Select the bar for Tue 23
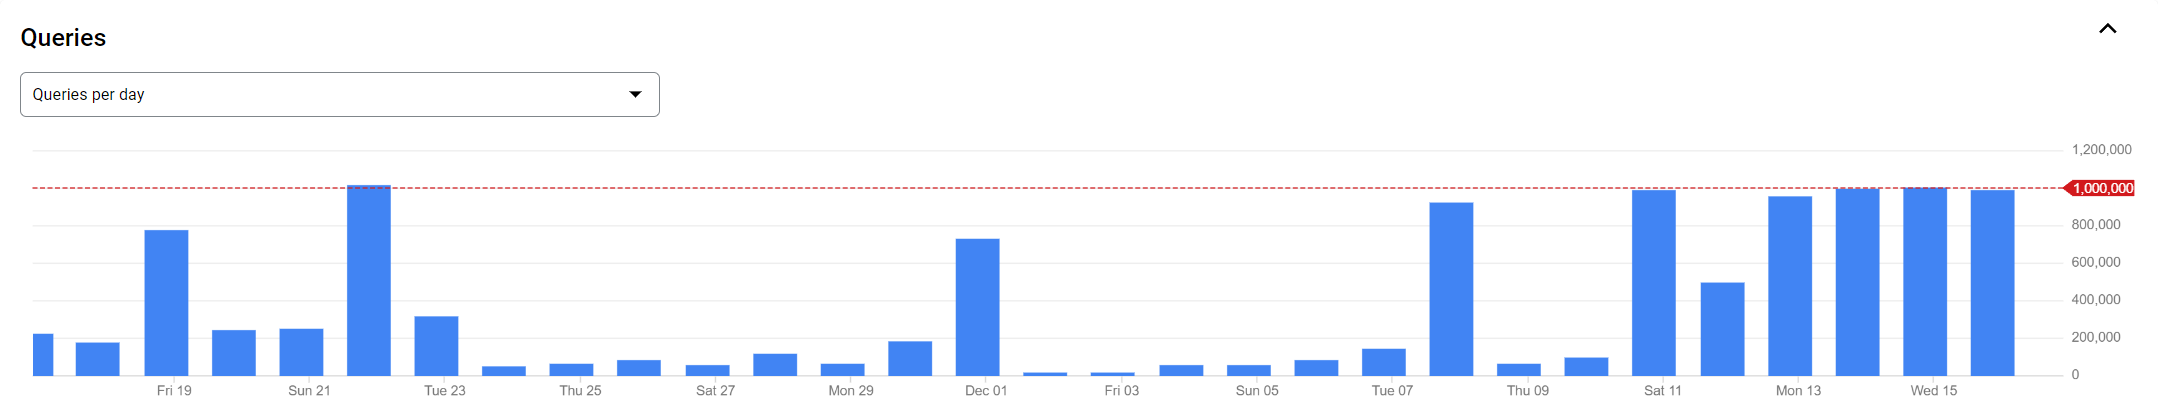 coord(437,346)
